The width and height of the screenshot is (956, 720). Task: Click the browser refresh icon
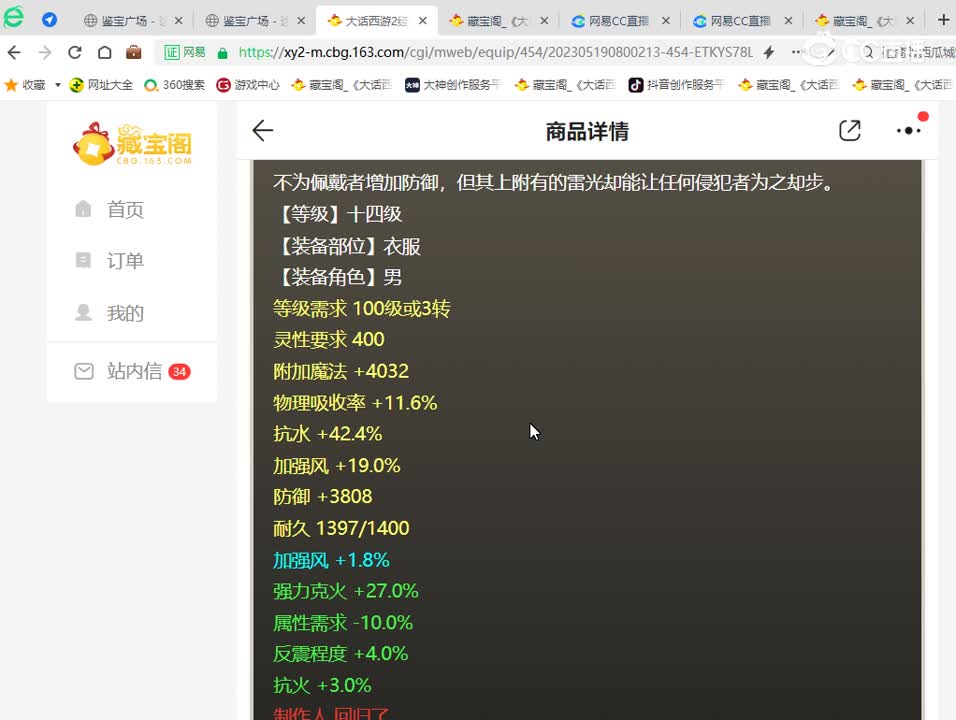76,53
